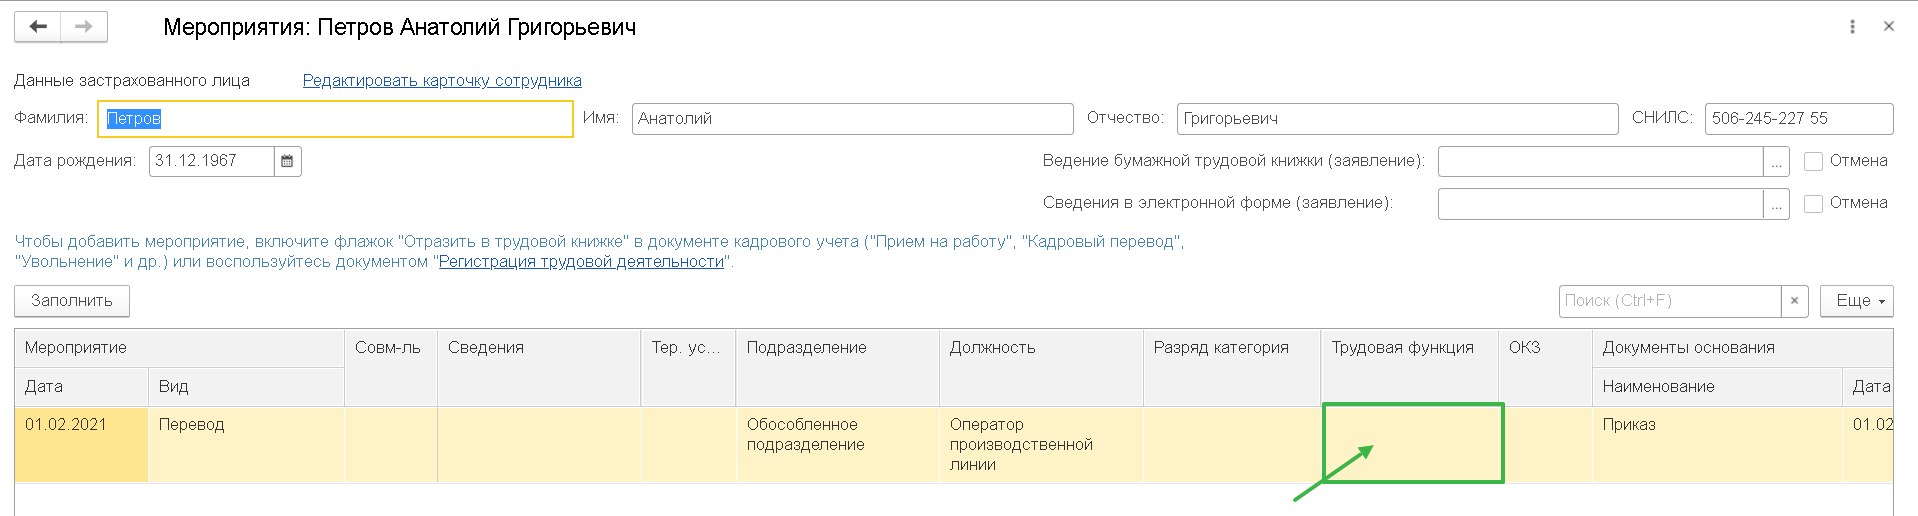Toggle Отмена checkbox for электронной формы
This screenshot has height=516, width=1918.
1813,204
